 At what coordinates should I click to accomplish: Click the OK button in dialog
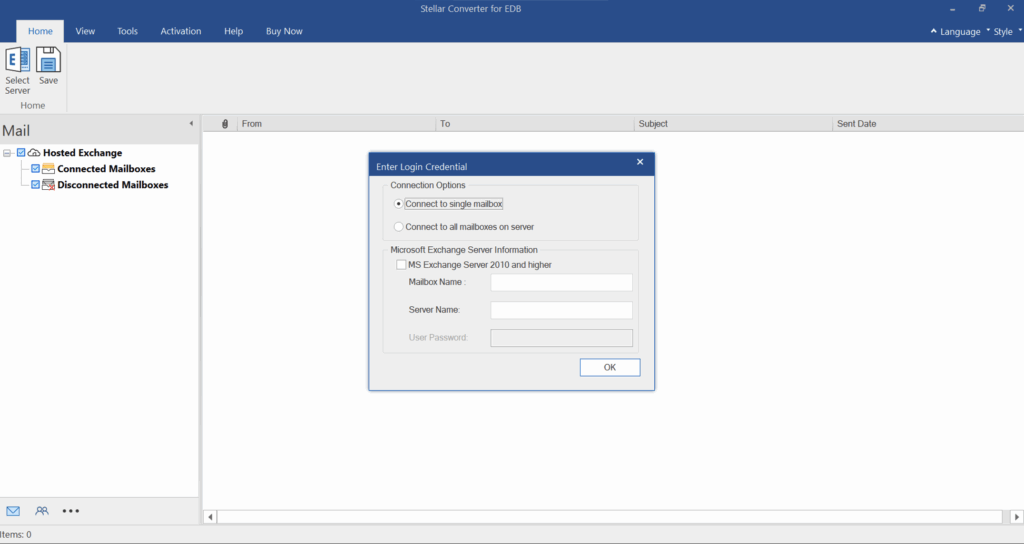tap(610, 367)
